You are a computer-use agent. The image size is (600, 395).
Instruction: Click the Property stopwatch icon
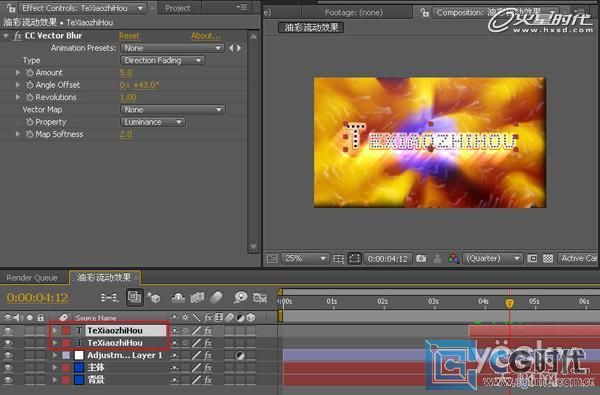click(x=29, y=122)
